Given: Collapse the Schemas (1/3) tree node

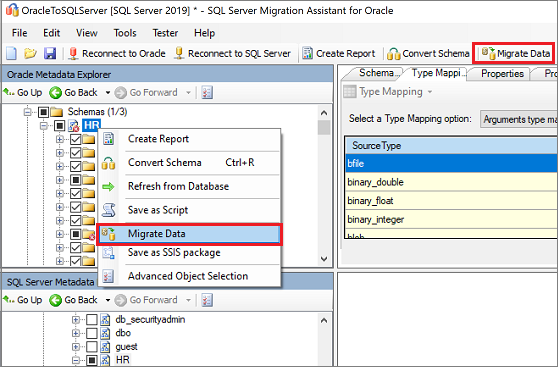Looking at the screenshot, I should point(27,112).
